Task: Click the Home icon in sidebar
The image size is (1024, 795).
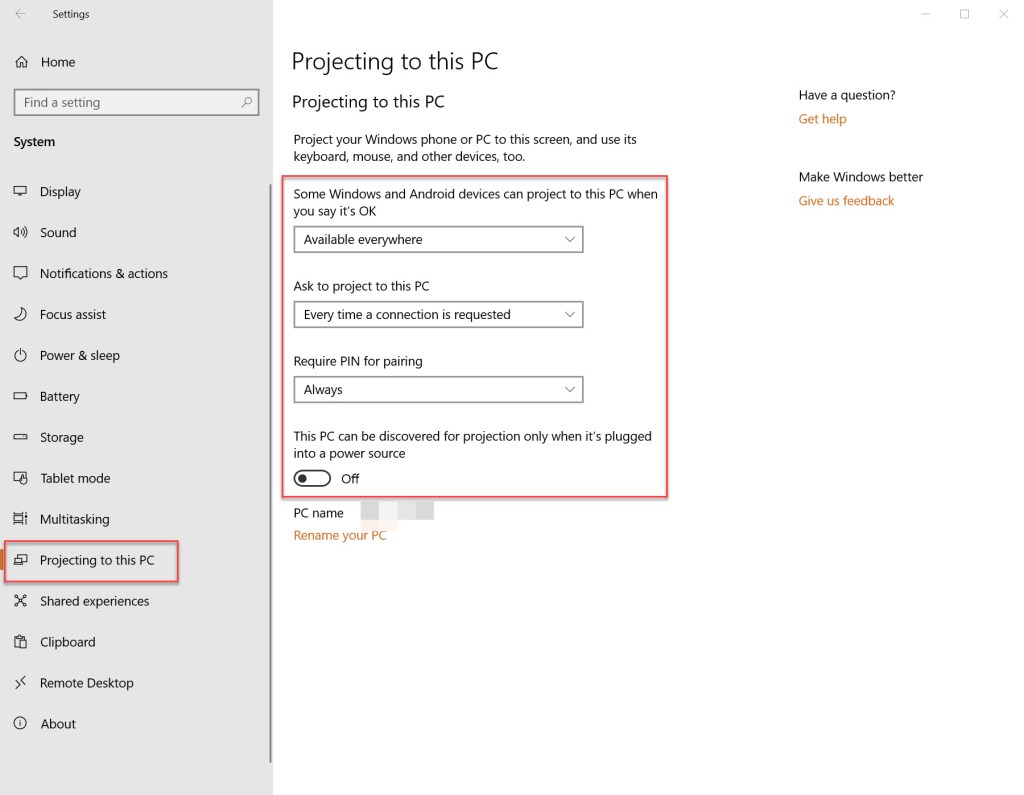Action: [21, 62]
